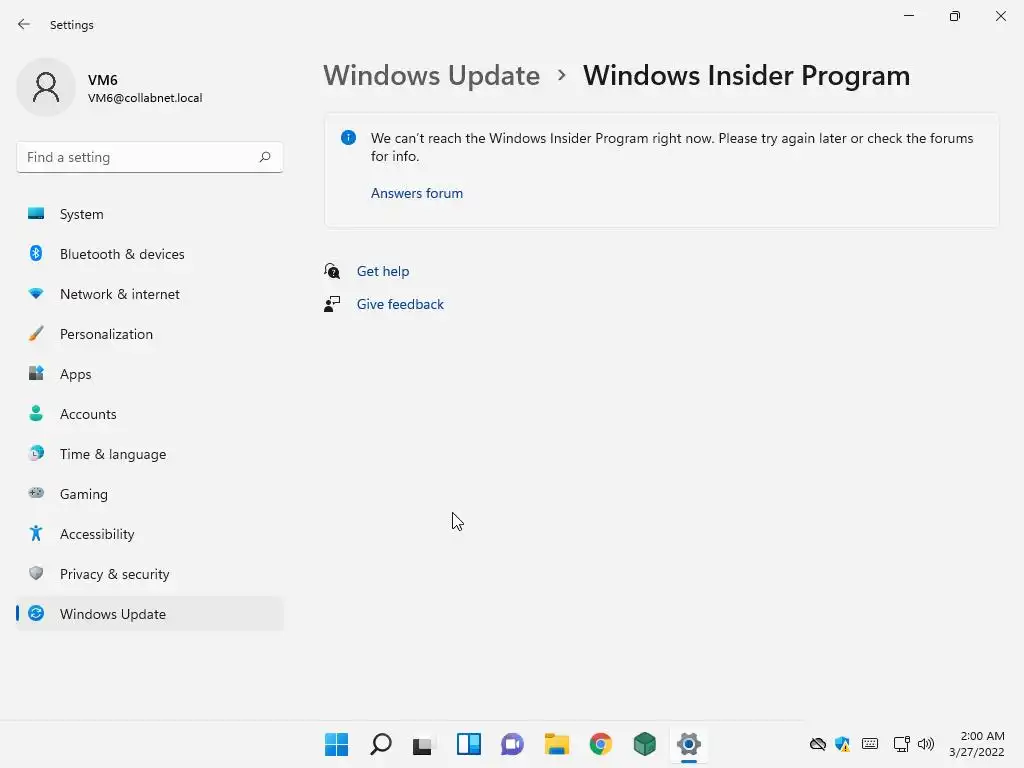Open the clock showing 2:00 AM
The width and height of the screenshot is (1024, 768).
(977, 744)
